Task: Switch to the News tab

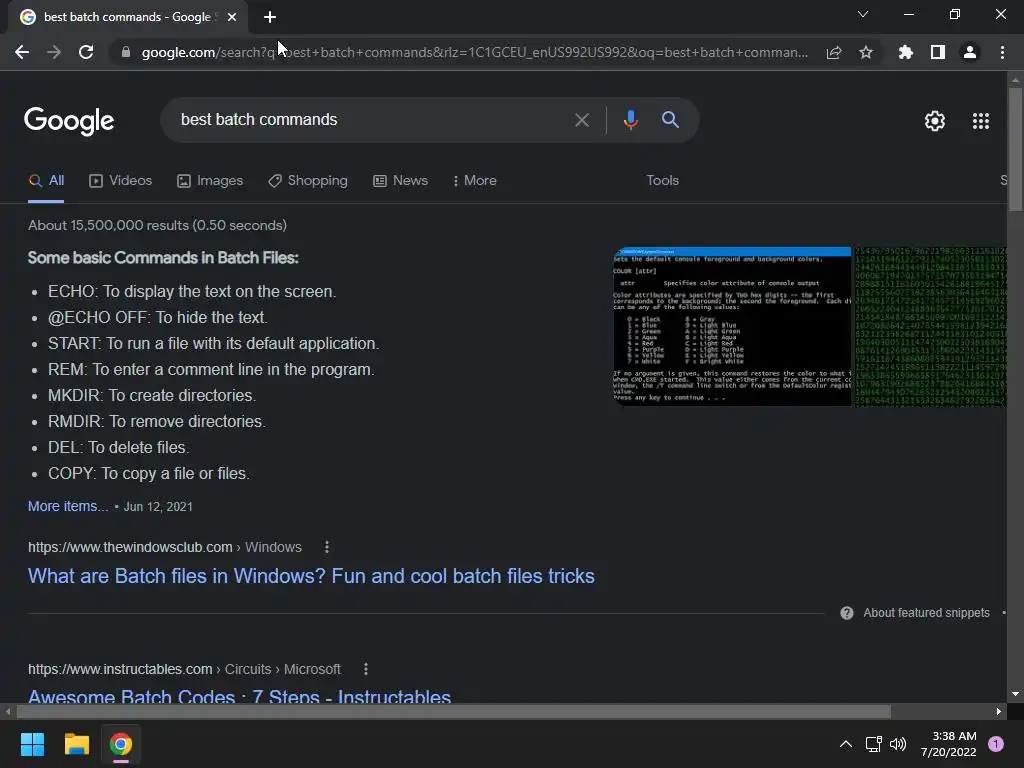Action: tap(400, 181)
